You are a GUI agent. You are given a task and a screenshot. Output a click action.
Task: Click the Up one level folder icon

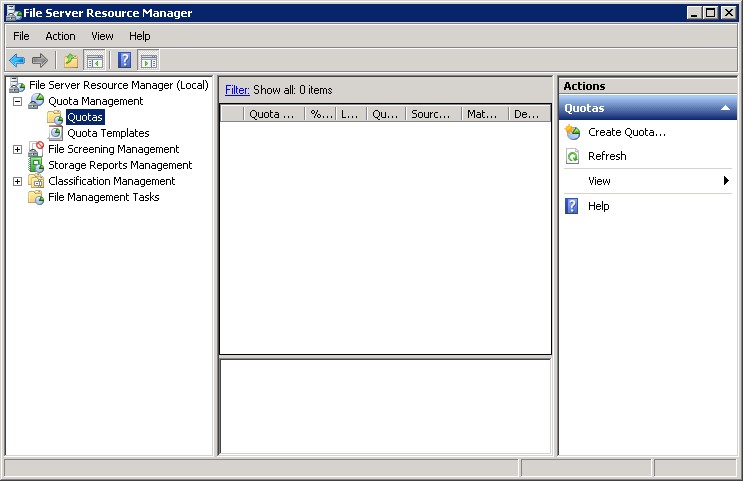click(x=71, y=60)
